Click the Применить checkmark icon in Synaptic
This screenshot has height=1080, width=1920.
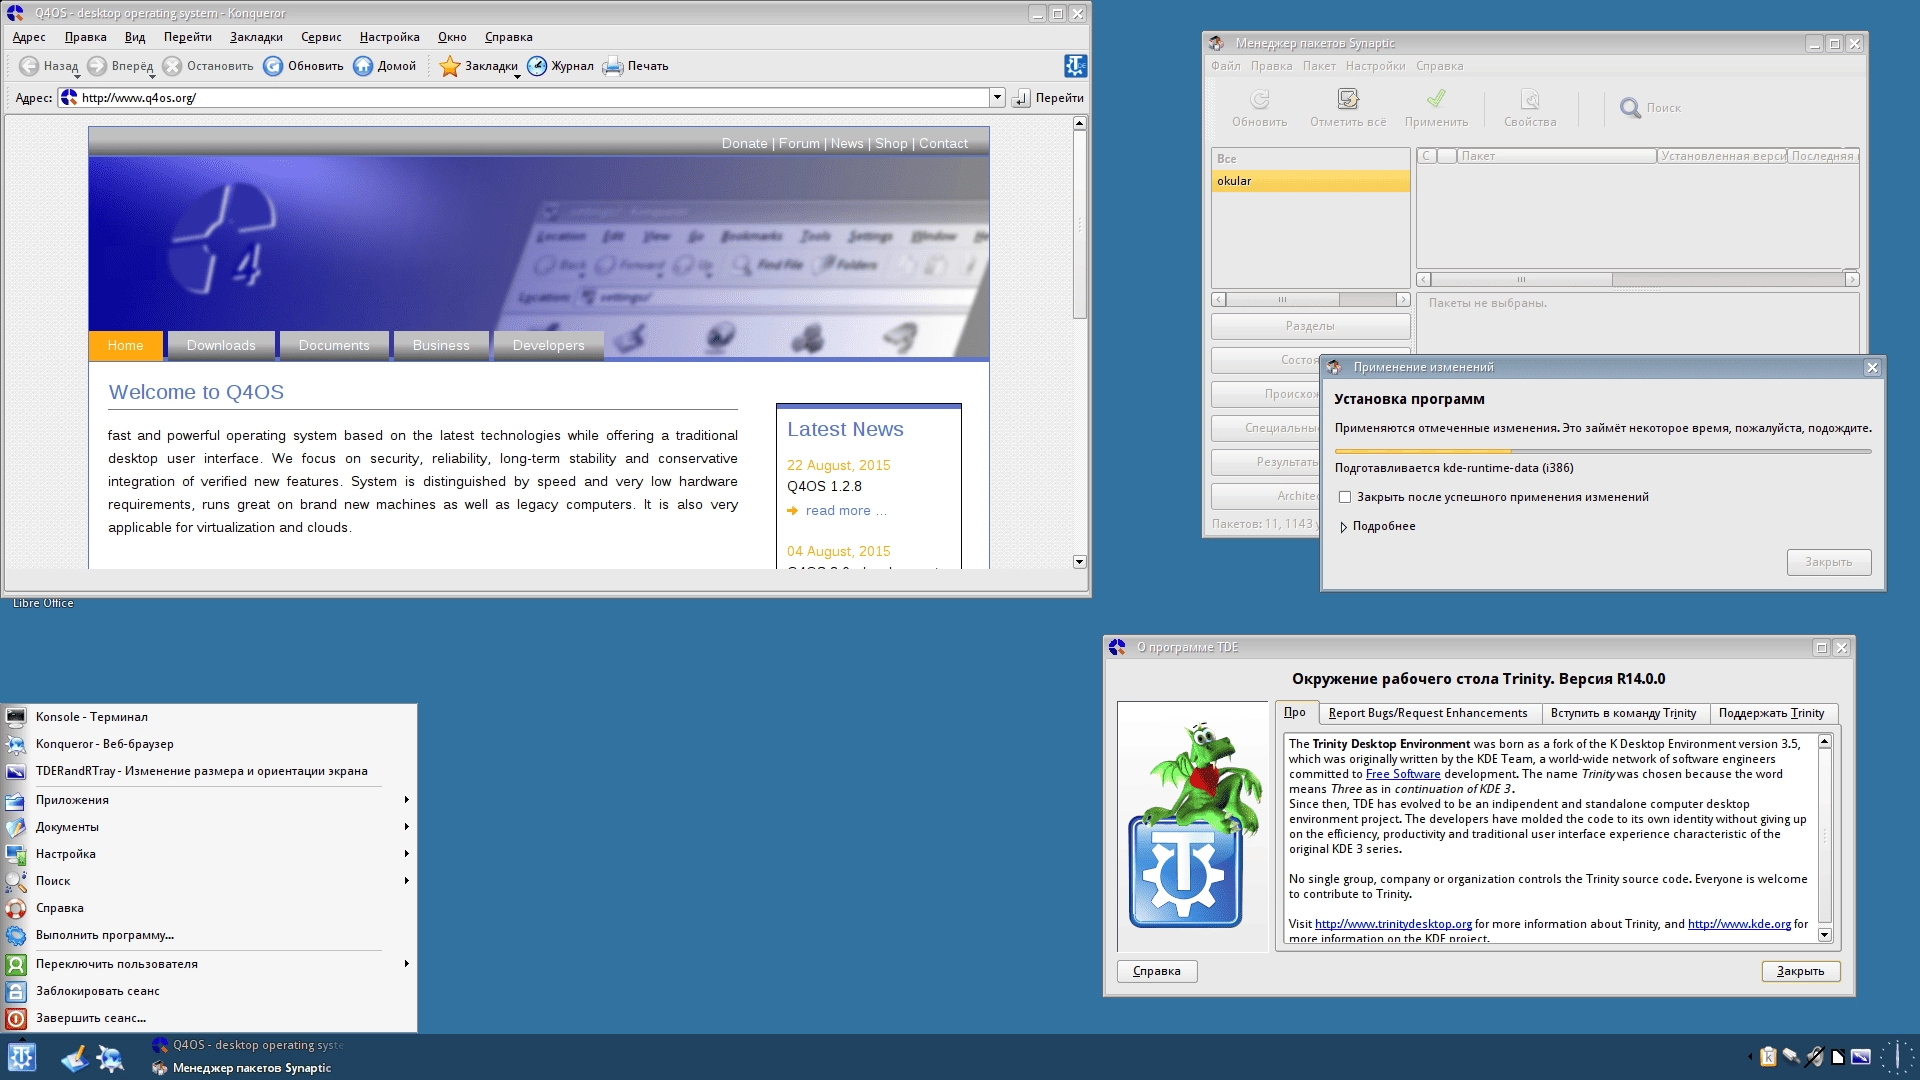[1436, 99]
